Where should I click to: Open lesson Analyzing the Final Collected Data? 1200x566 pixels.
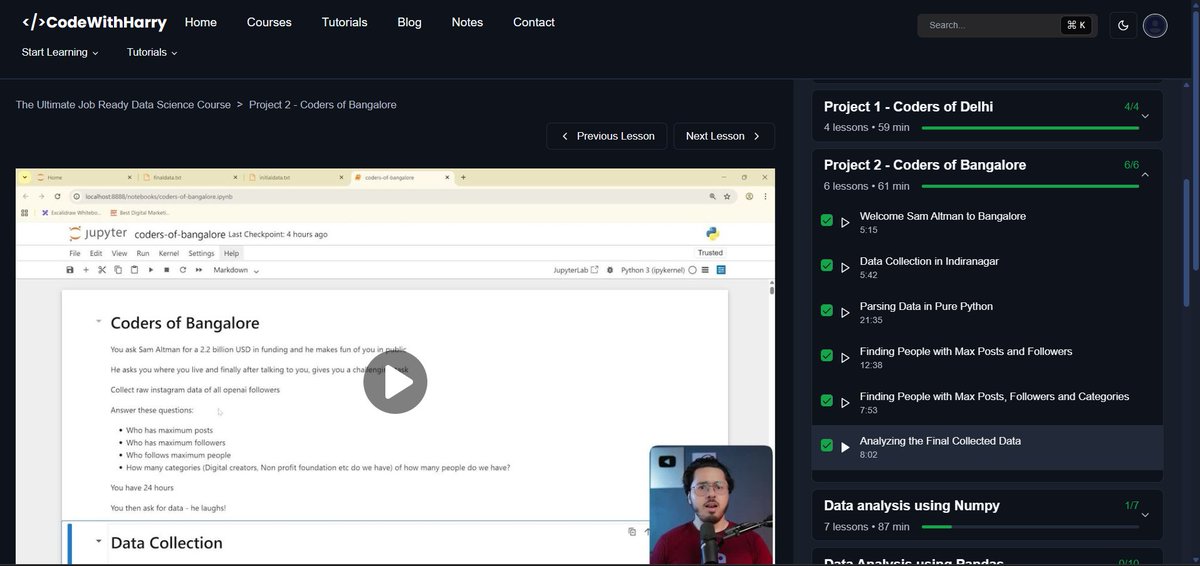(x=940, y=440)
